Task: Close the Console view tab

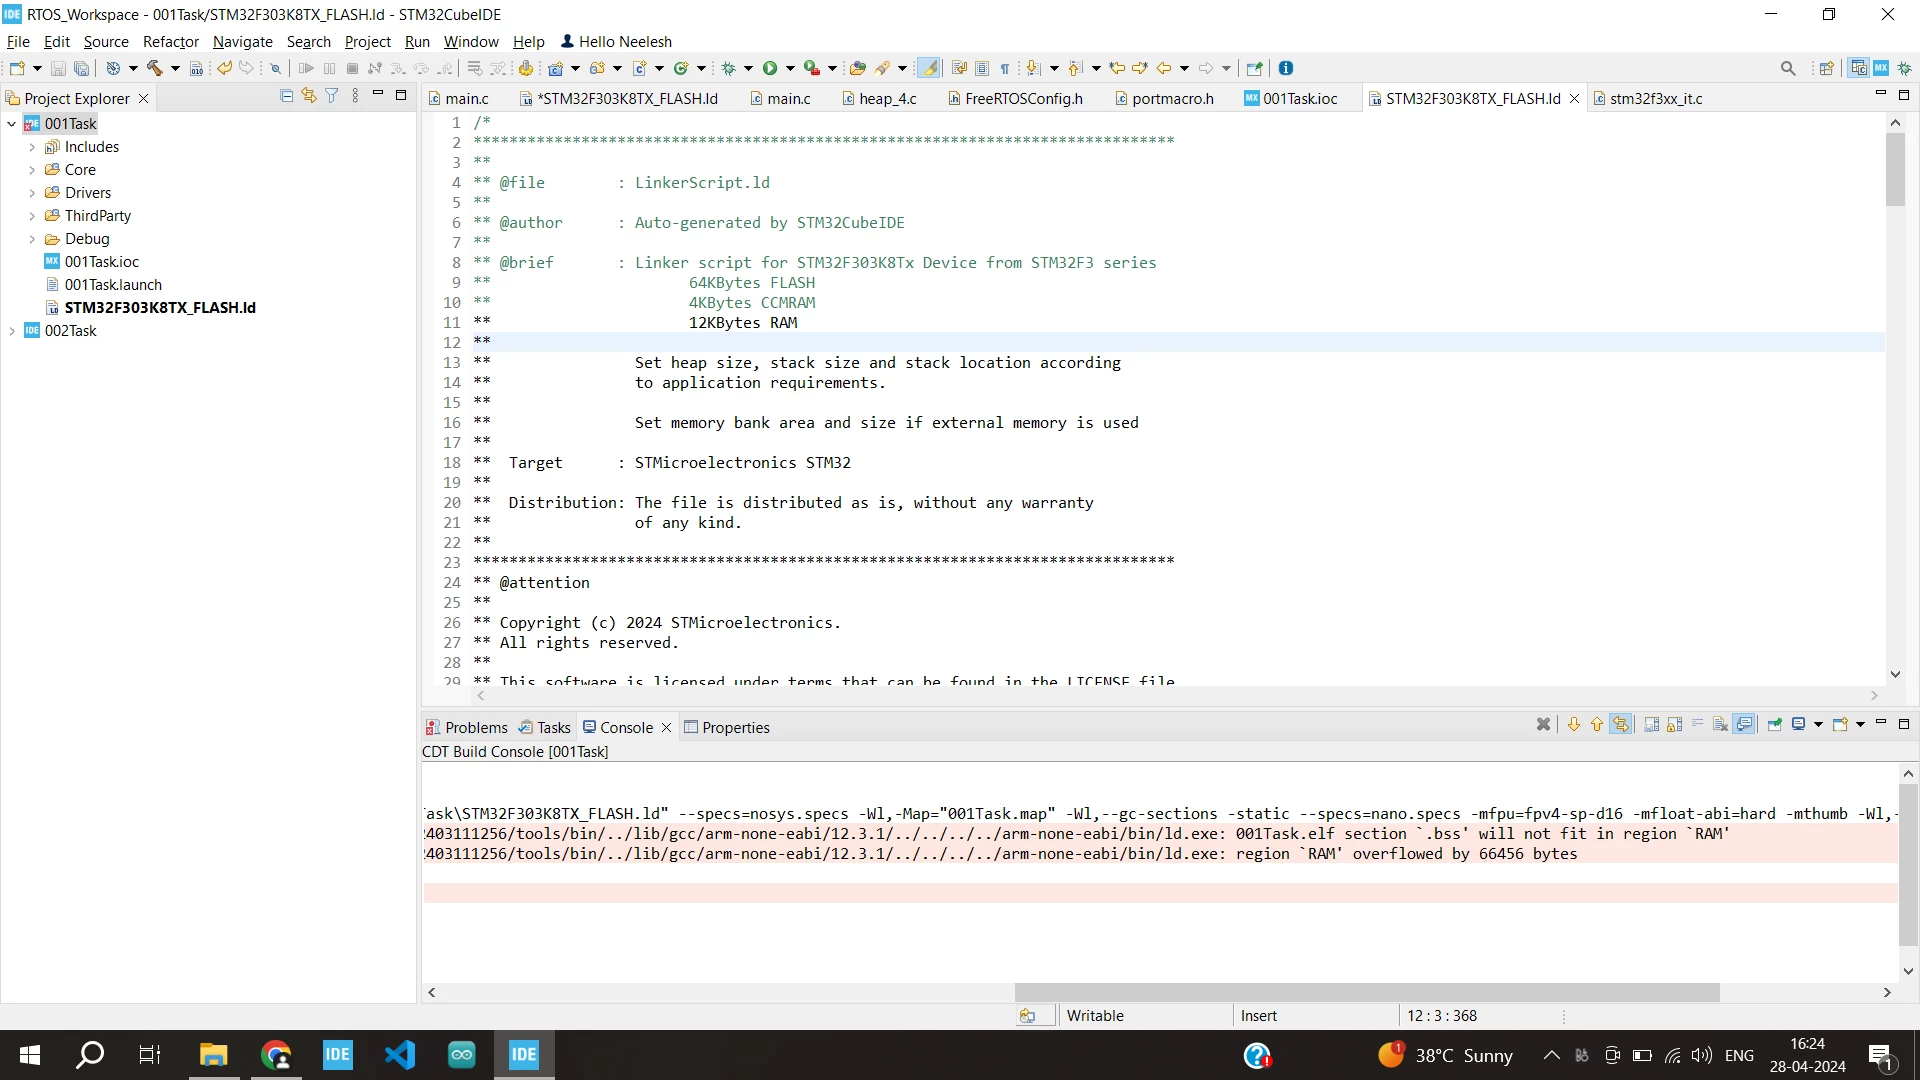Action: pos(666,727)
